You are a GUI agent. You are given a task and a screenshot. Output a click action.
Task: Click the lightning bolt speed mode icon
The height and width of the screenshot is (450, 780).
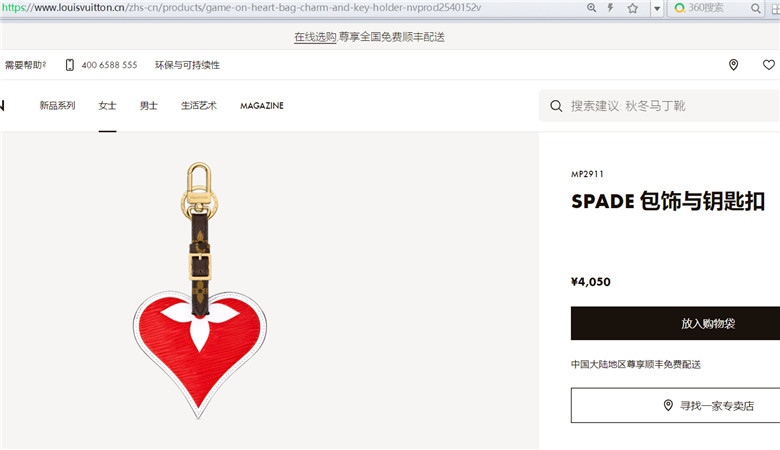(x=610, y=7)
